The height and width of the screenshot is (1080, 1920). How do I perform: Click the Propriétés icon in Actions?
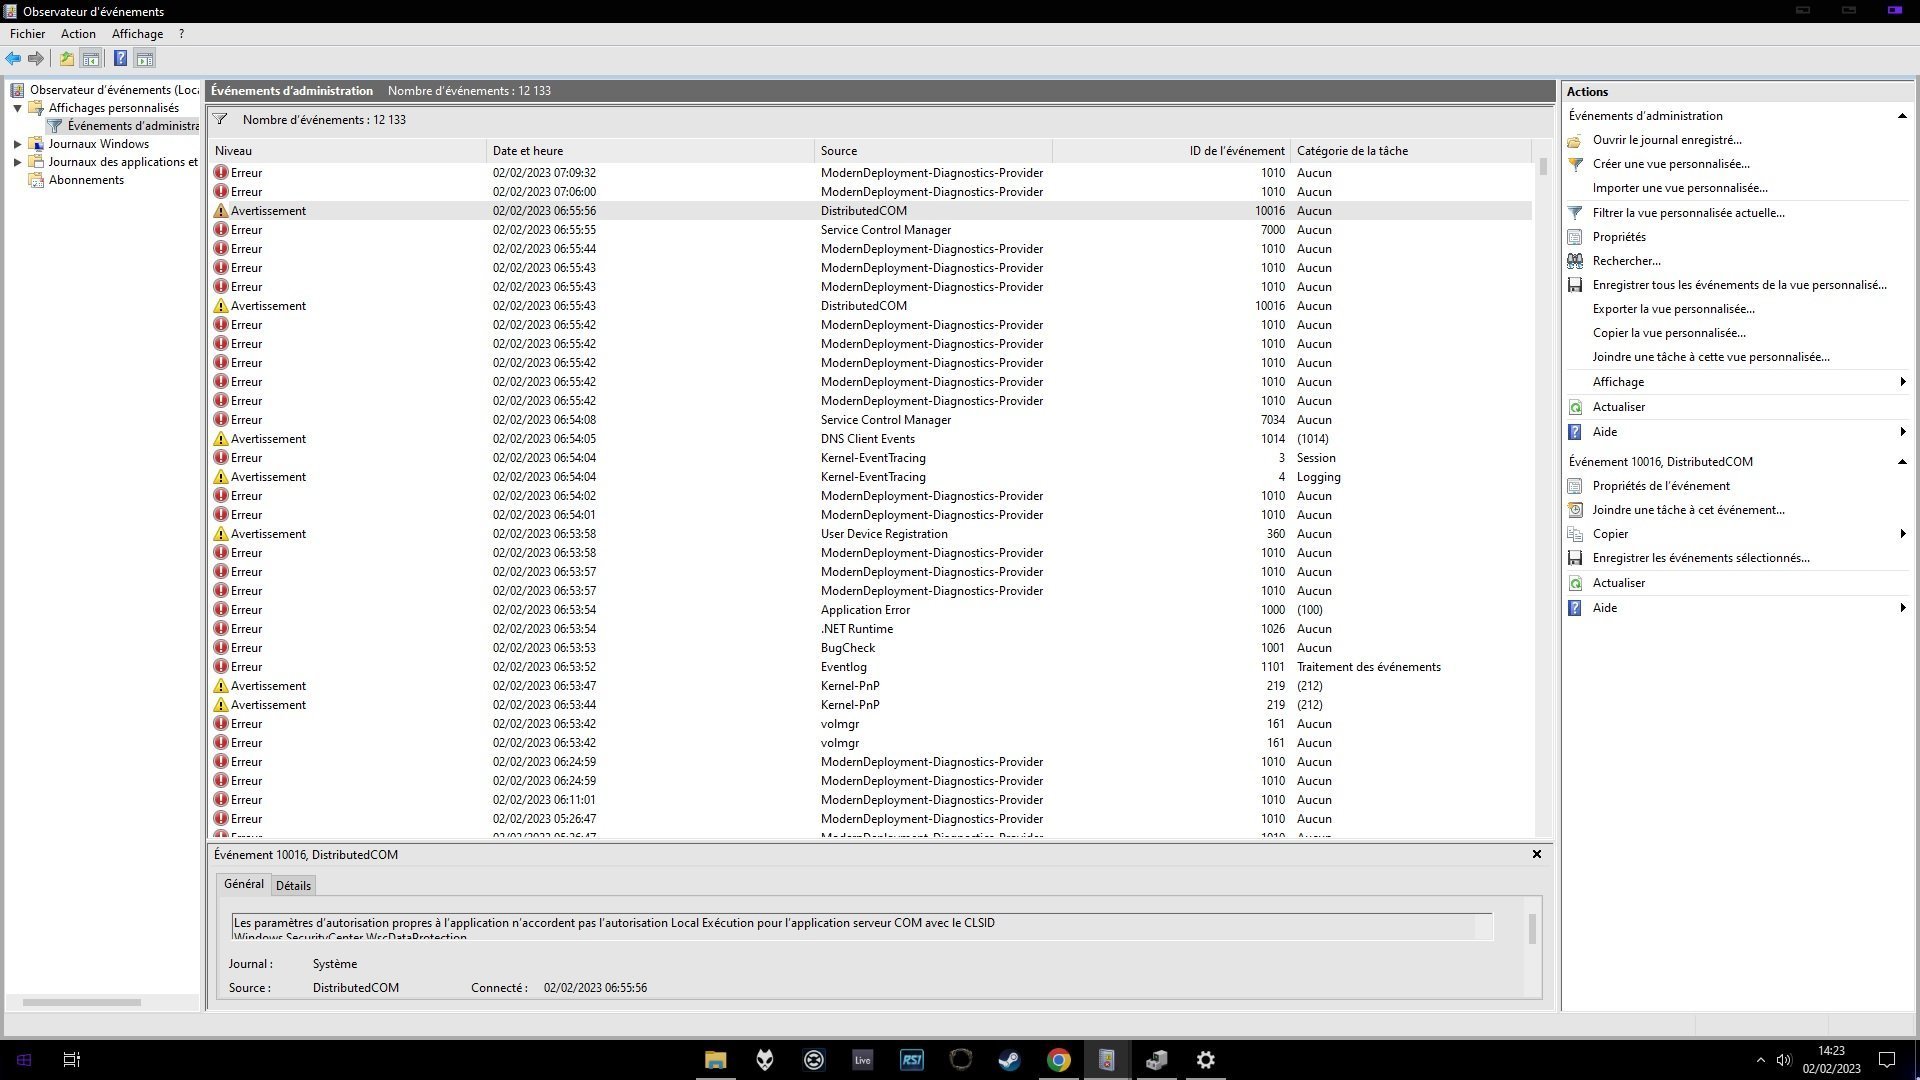click(x=1575, y=237)
